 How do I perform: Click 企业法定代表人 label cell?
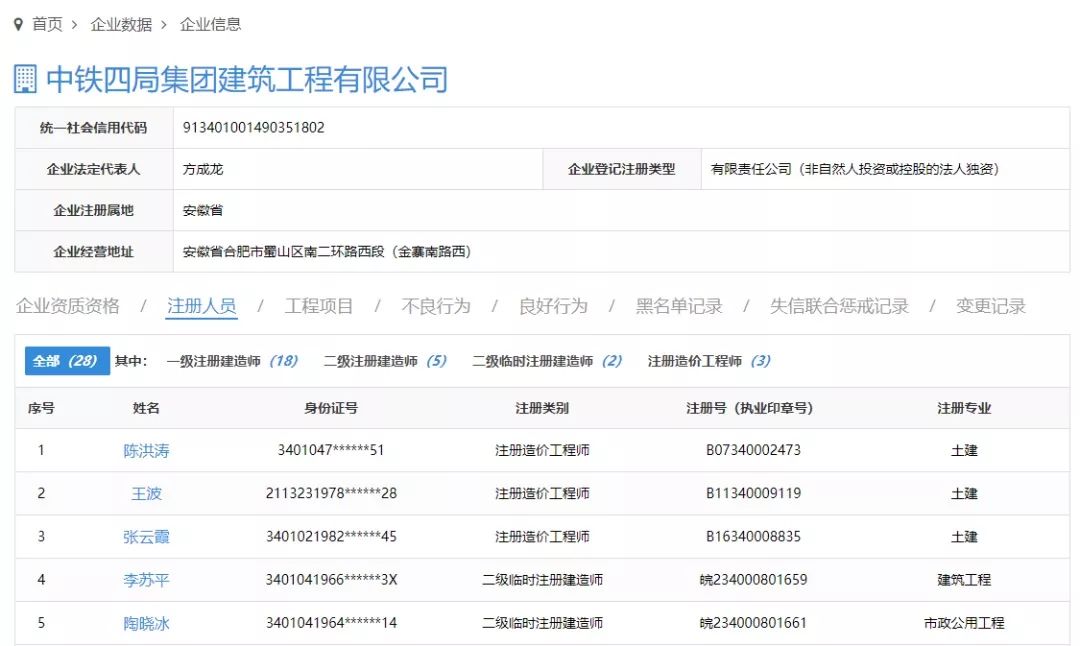tap(94, 169)
